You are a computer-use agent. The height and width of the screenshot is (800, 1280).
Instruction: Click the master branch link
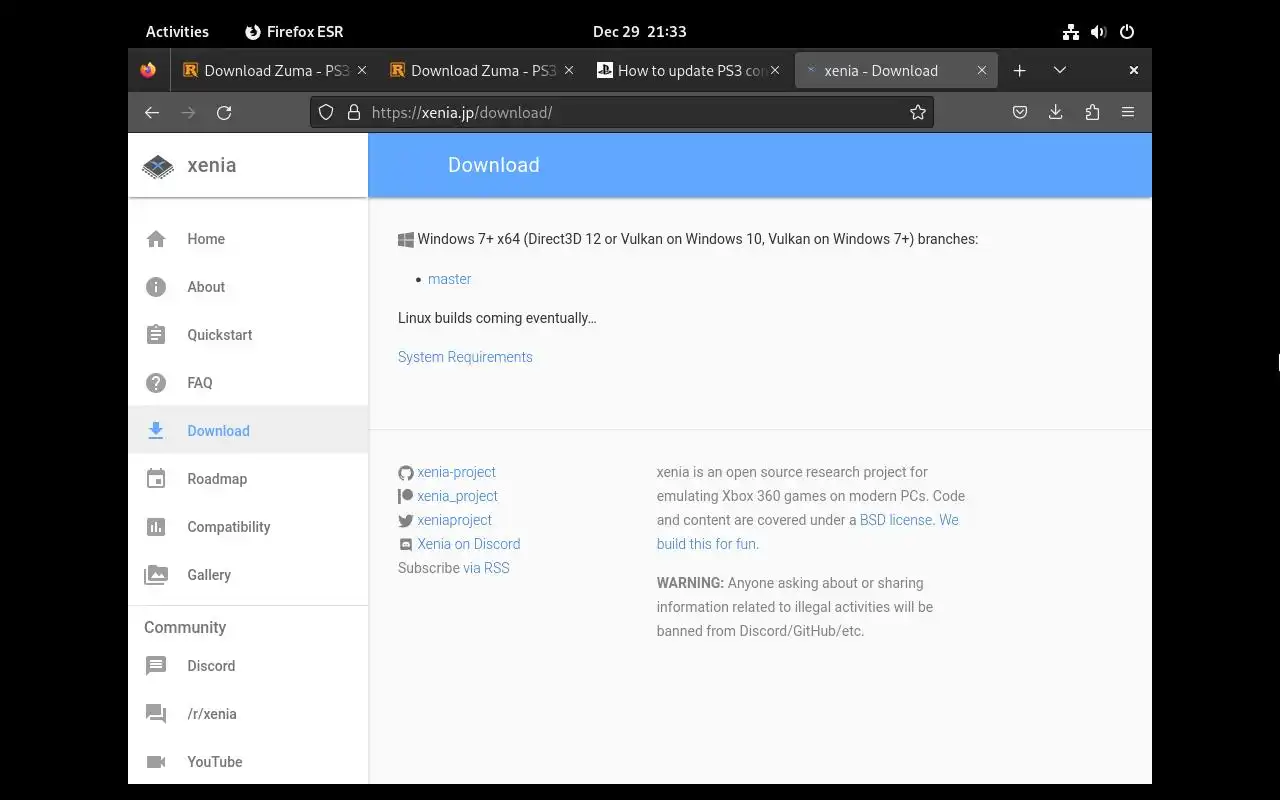point(449,279)
